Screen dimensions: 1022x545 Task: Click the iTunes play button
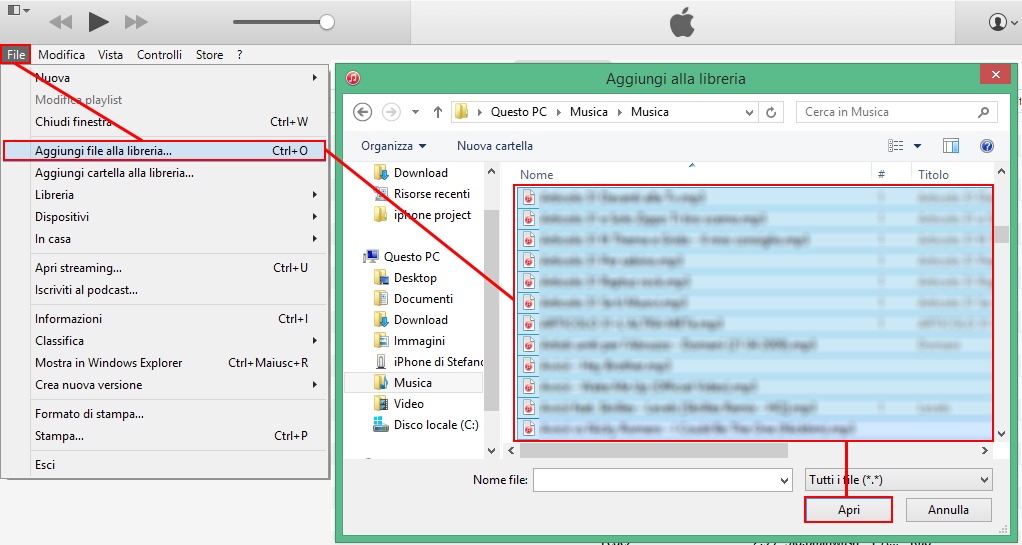click(98, 22)
